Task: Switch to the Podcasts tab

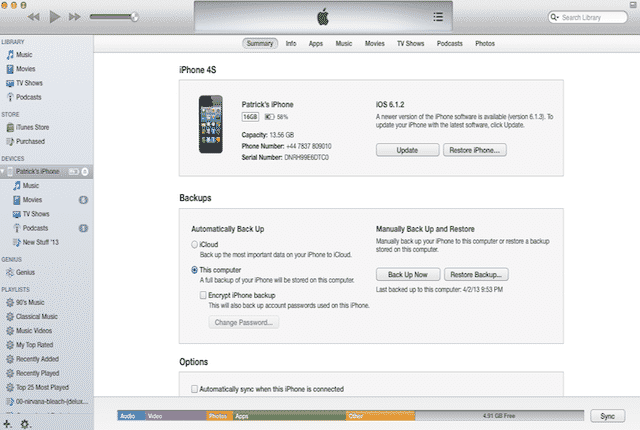Action: (x=449, y=43)
